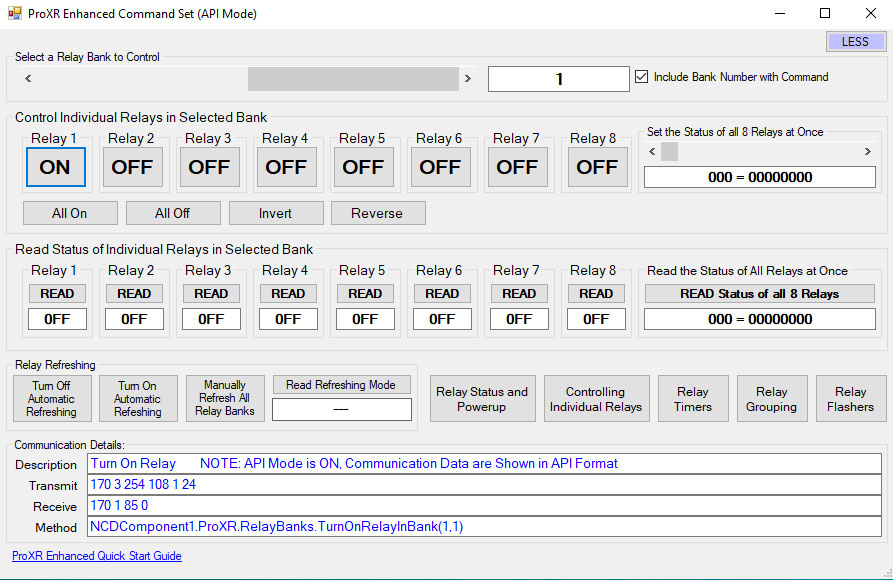
Task: Click READ Status of all 8 Relays
Action: (760, 293)
